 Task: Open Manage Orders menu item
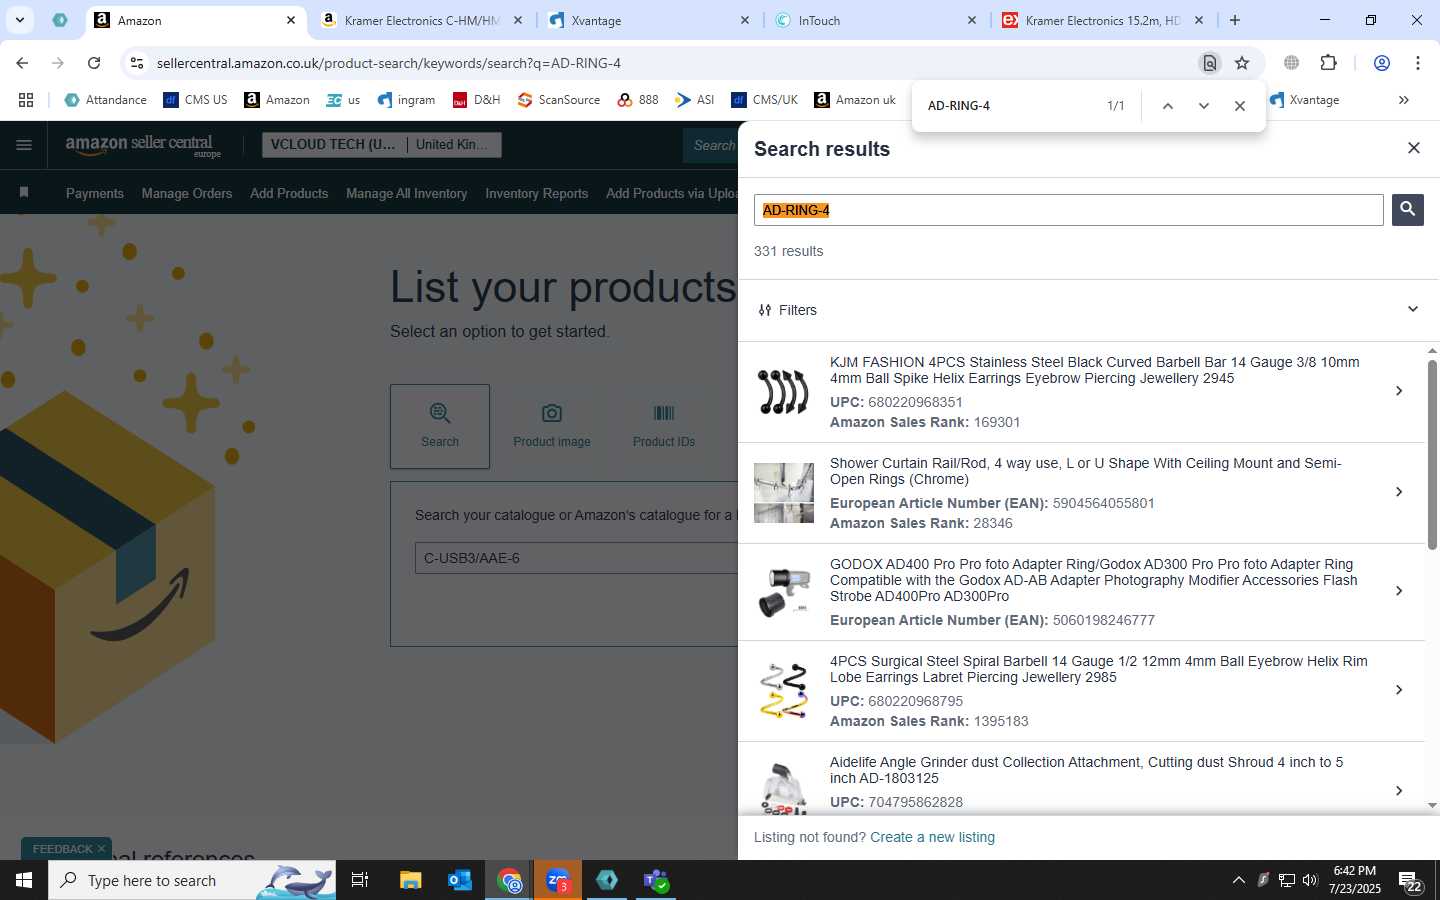click(187, 193)
